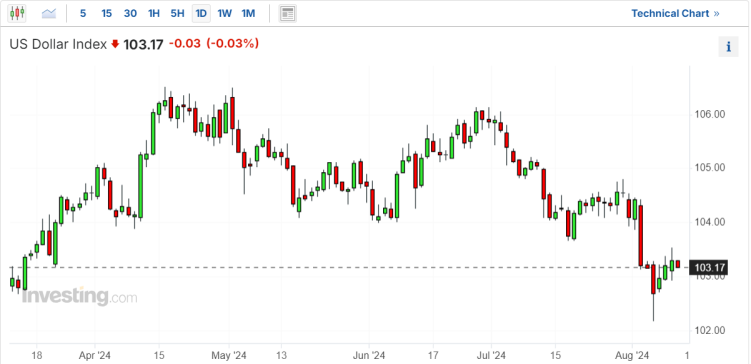This screenshot has height=364, width=751.
Task: Select the 15 minute interval
Action: (106, 13)
